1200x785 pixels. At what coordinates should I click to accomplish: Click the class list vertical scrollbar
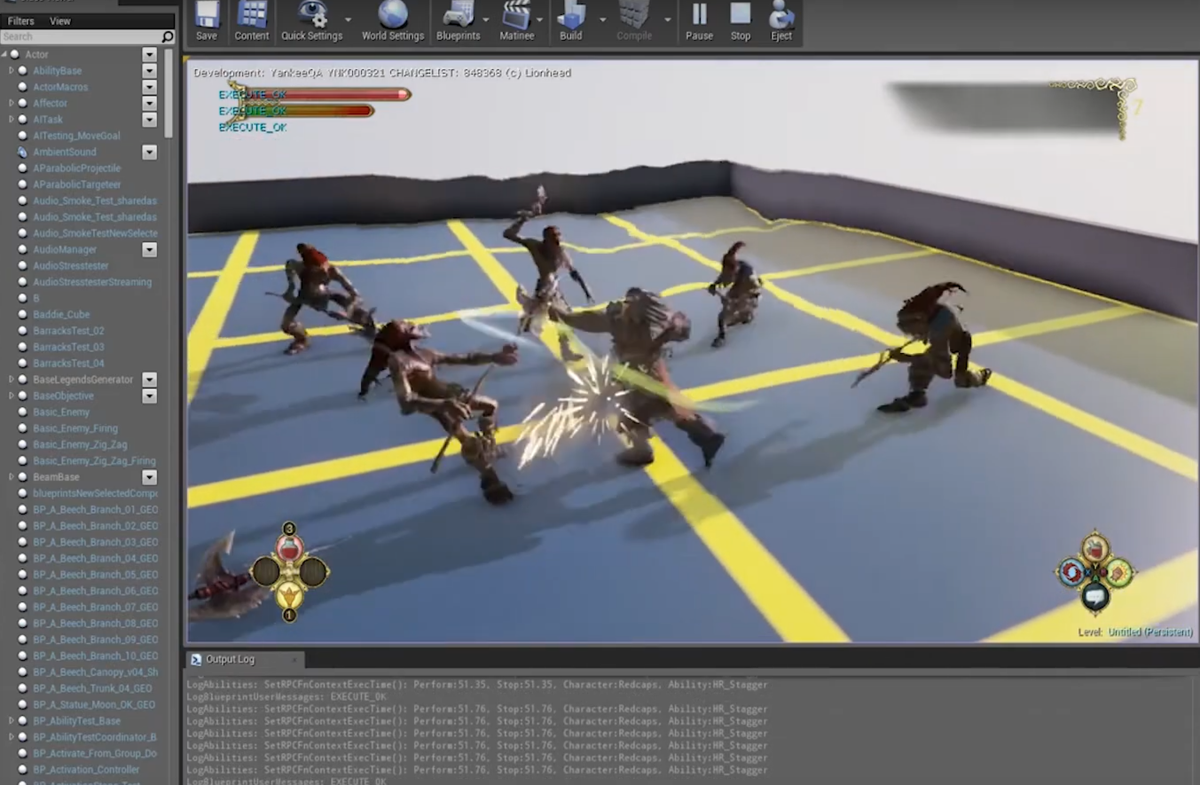tap(169, 92)
